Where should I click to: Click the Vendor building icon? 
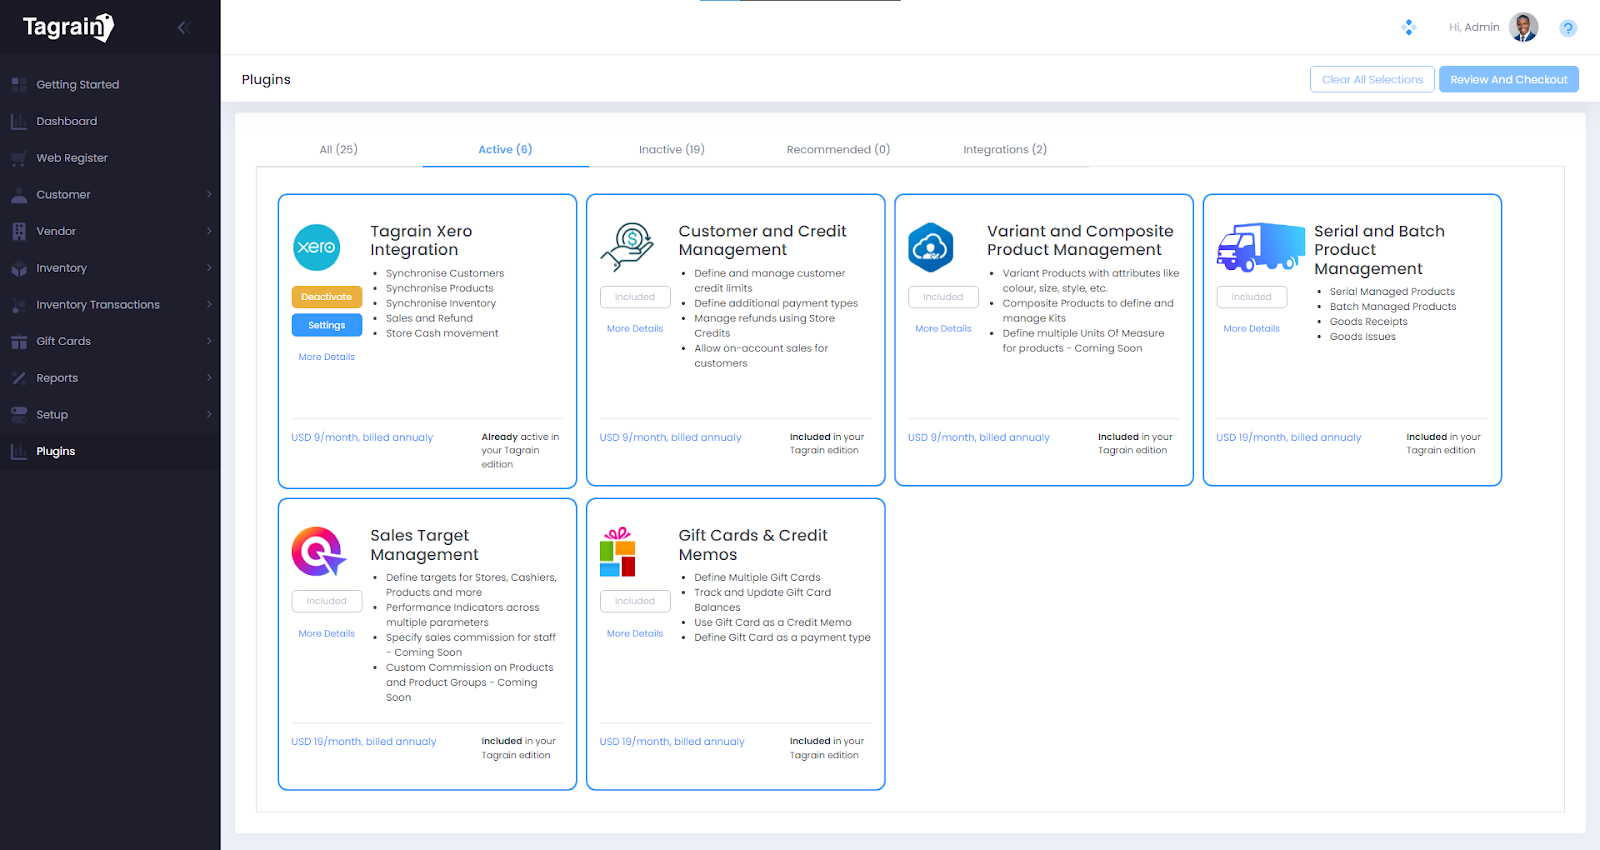(x=19, y=232)
